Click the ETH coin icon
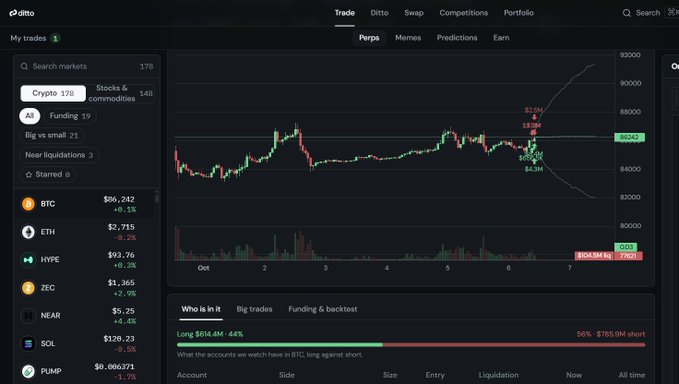Image resolution: width=679 pixels, height=384 pixels. (x=28, y=232)
